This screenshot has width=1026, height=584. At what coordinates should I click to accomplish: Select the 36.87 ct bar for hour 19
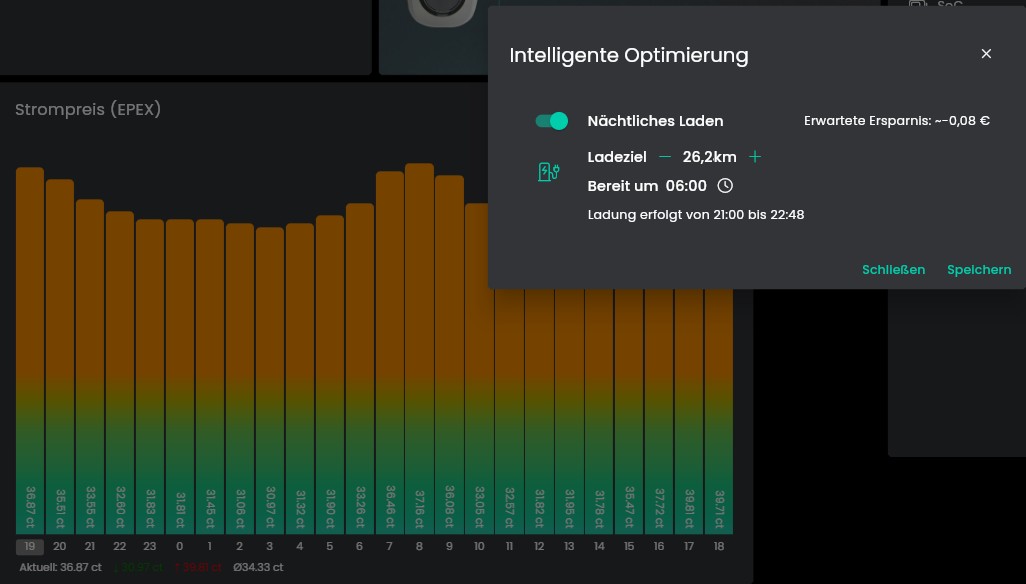pyautogui.click(x=30, y=350)
